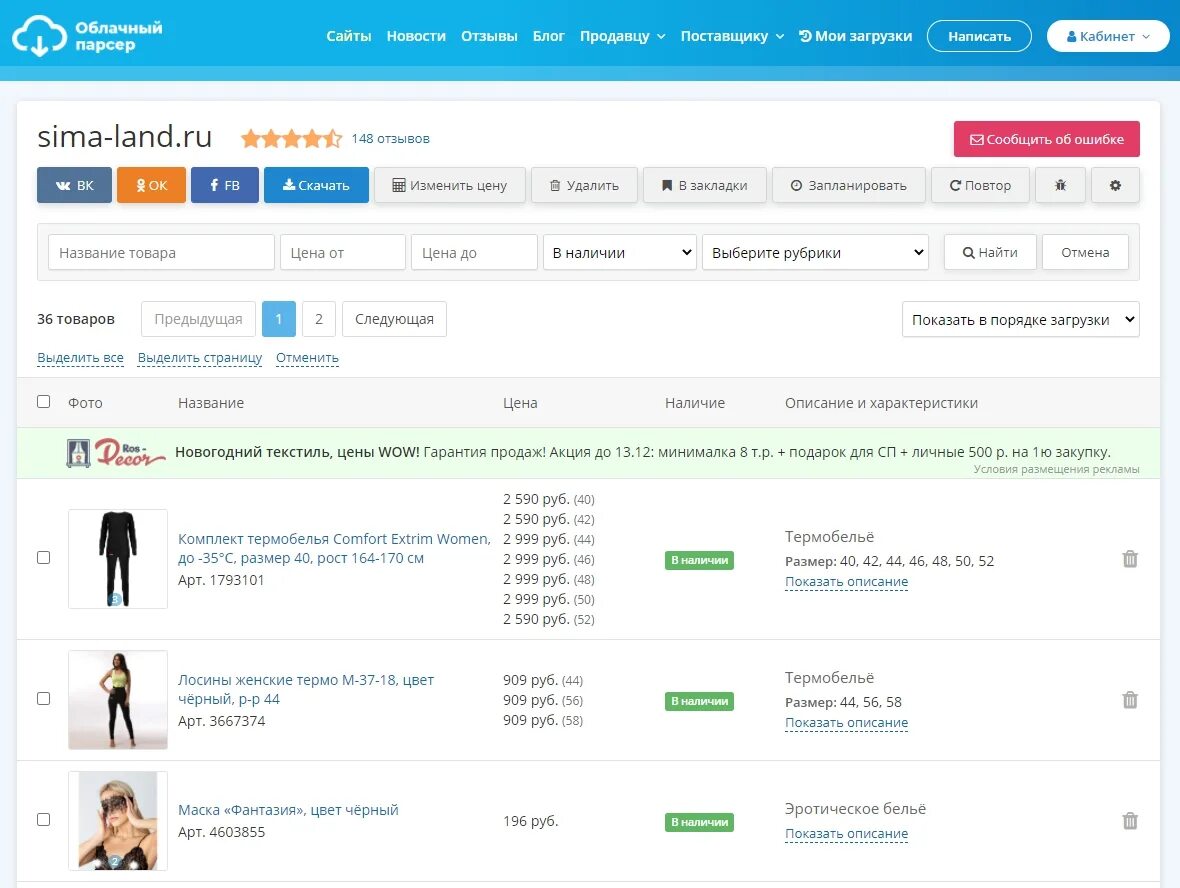Image resolution: width=1180 pixels, height=888 pixels.
Task: Show description for Комплект термобелья
Action: pos(847,582)
